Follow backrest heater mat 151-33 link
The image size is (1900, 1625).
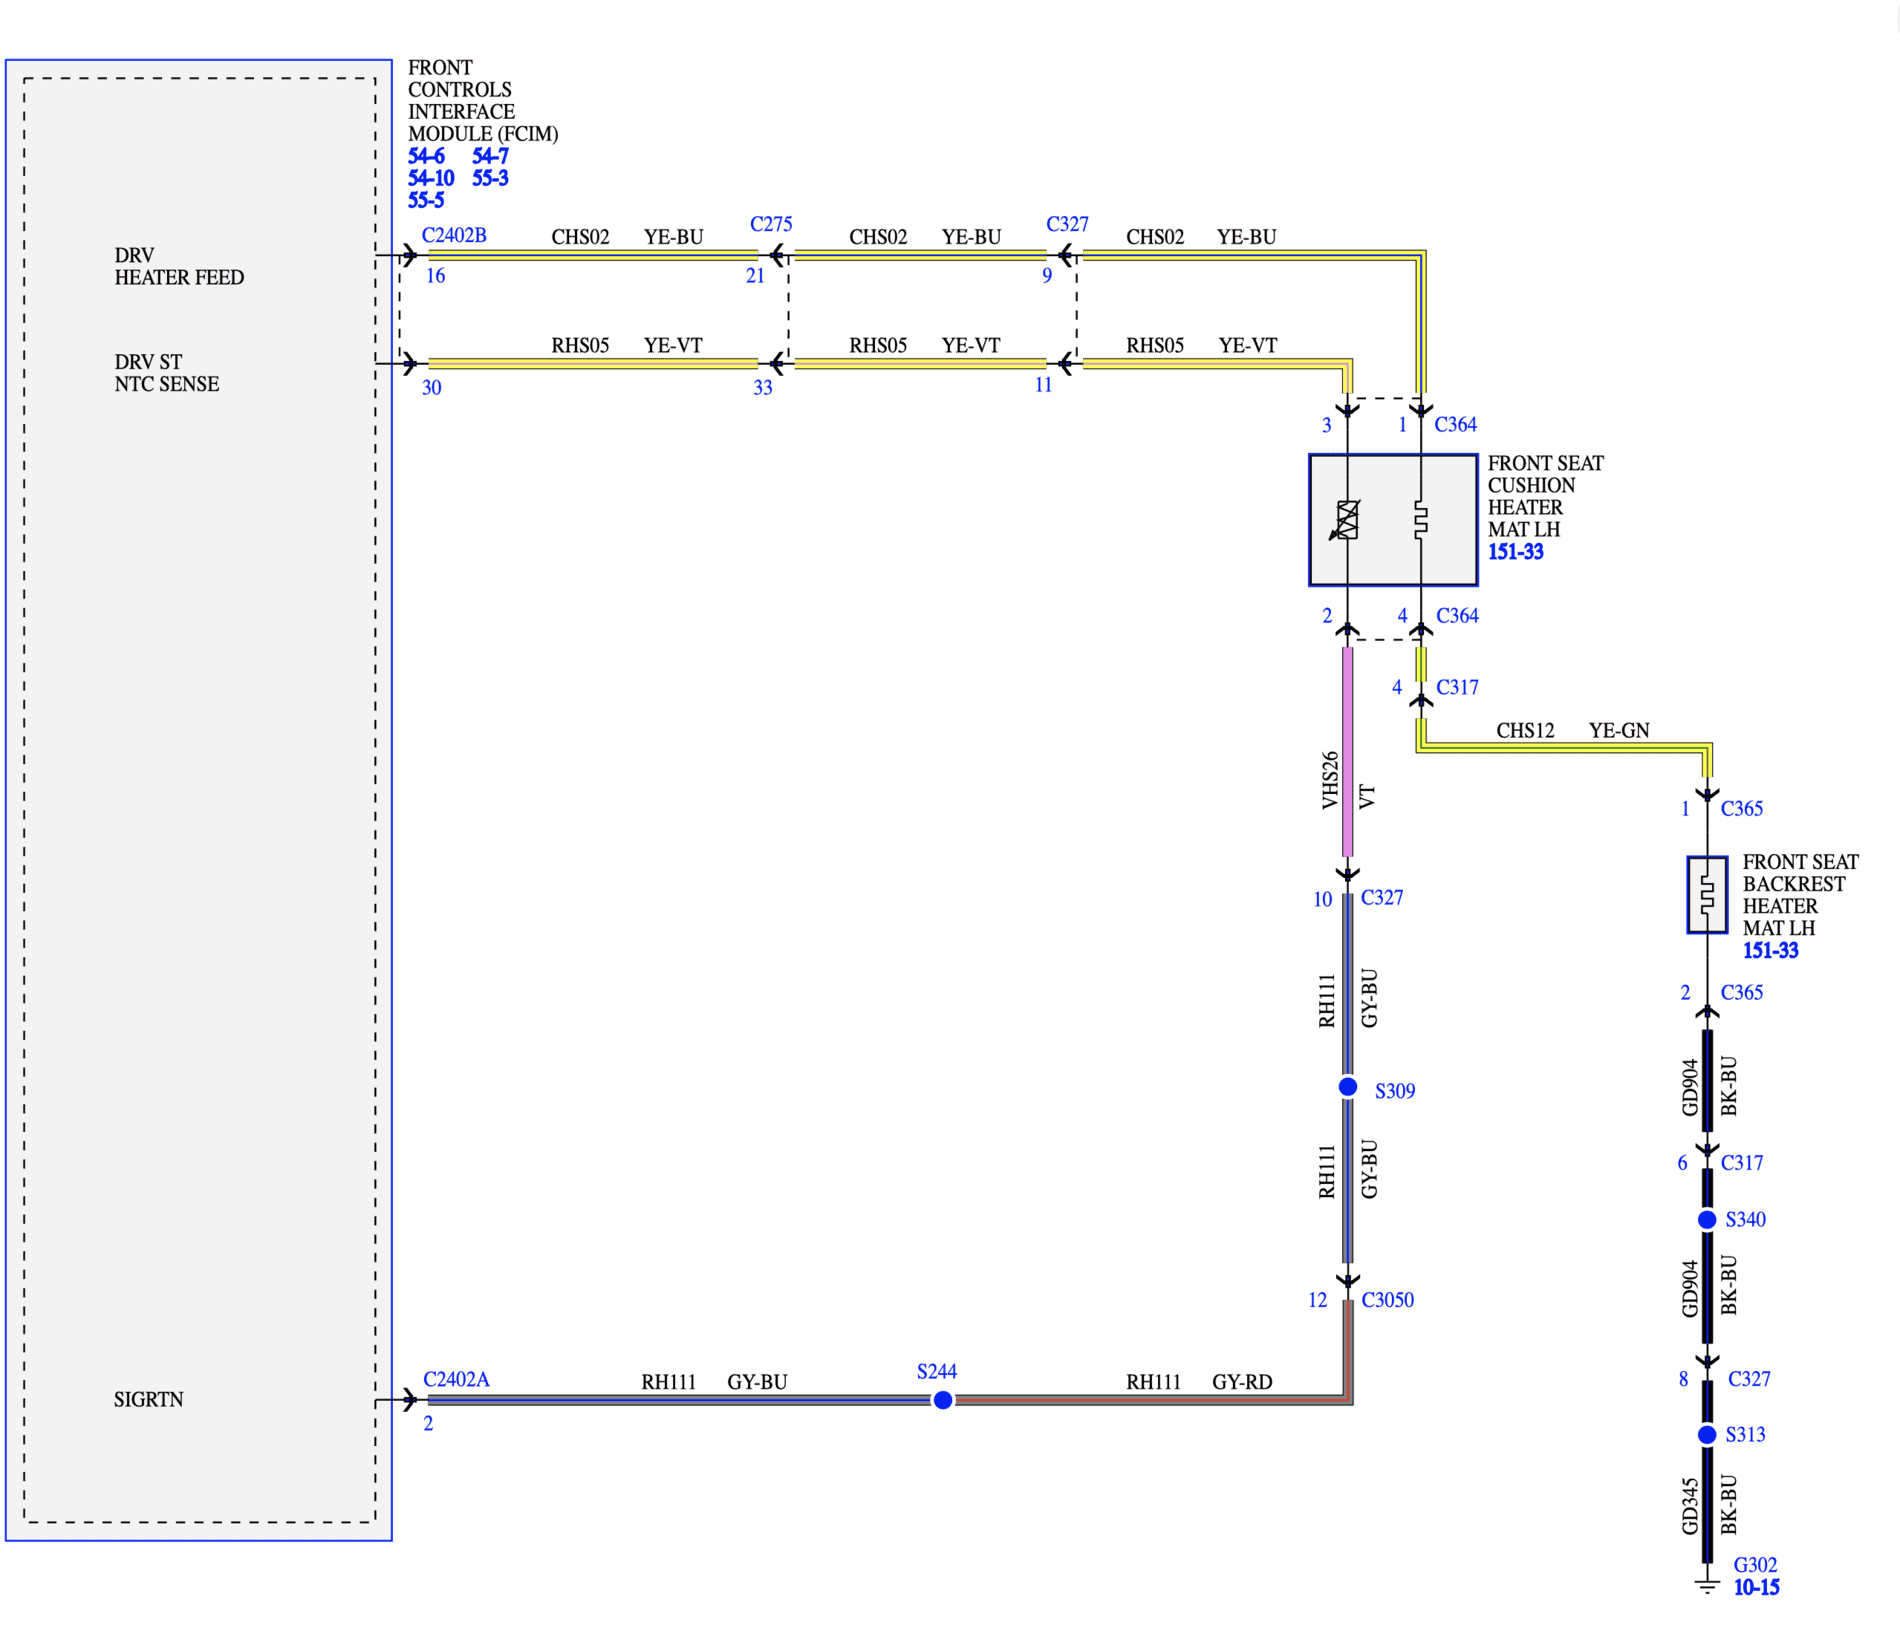coord(1770,951)
